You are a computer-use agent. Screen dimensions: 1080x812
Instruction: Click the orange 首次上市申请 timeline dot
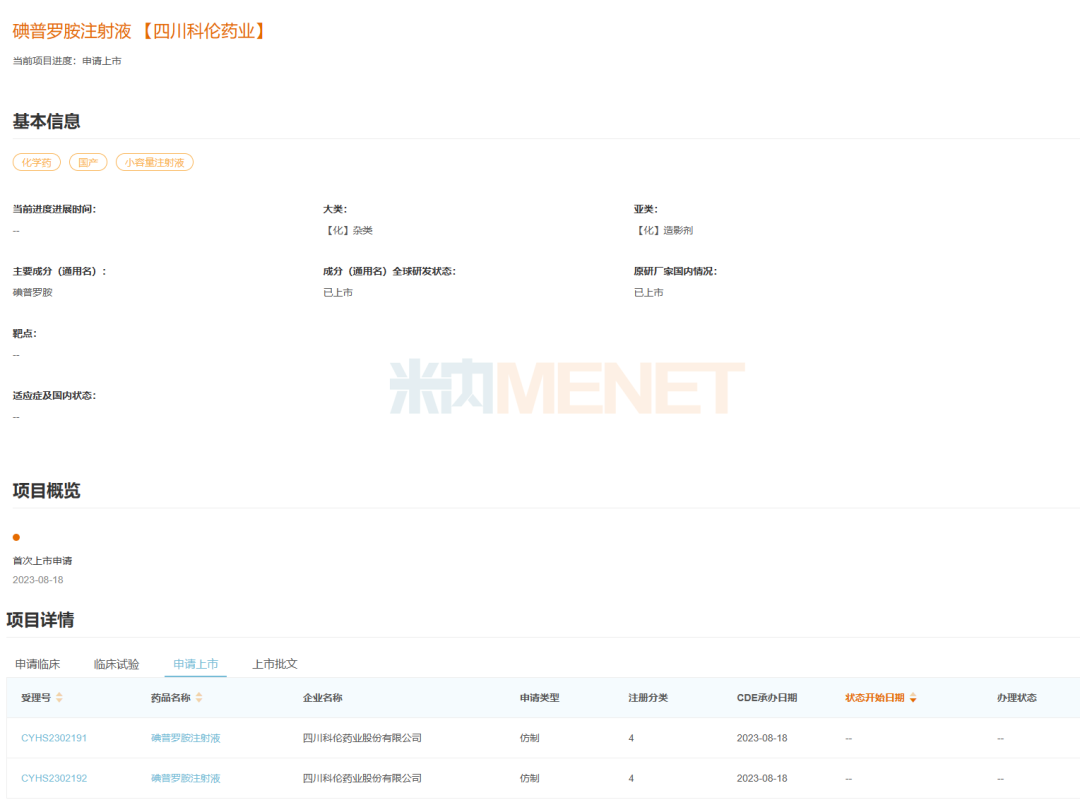coord(17,537)
